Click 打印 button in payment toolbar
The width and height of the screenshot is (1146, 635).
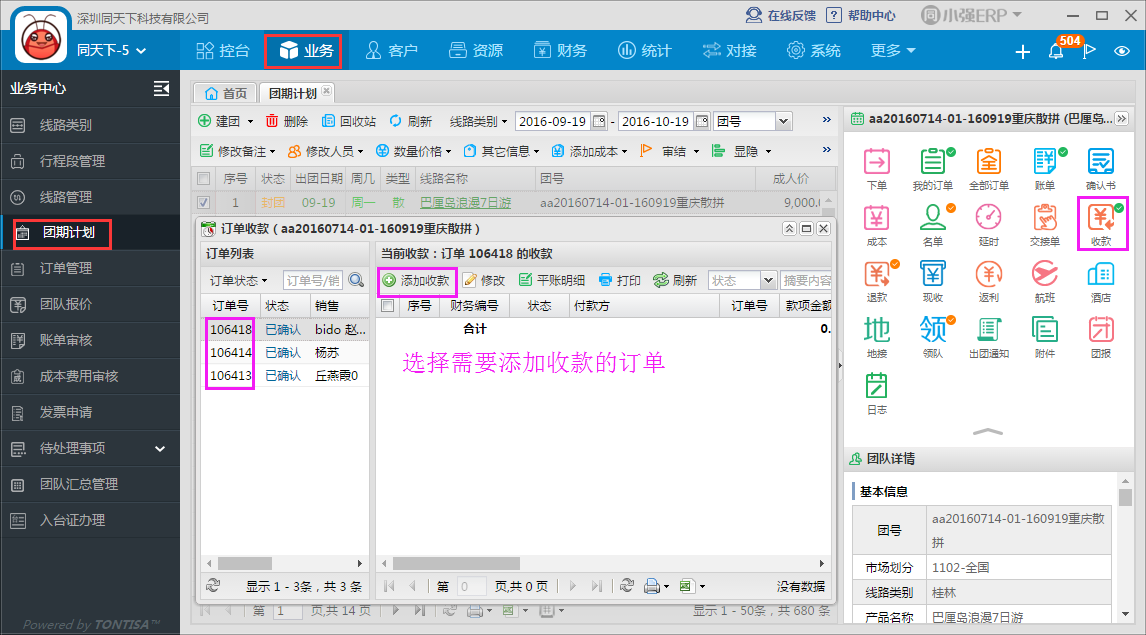[619, 281]
